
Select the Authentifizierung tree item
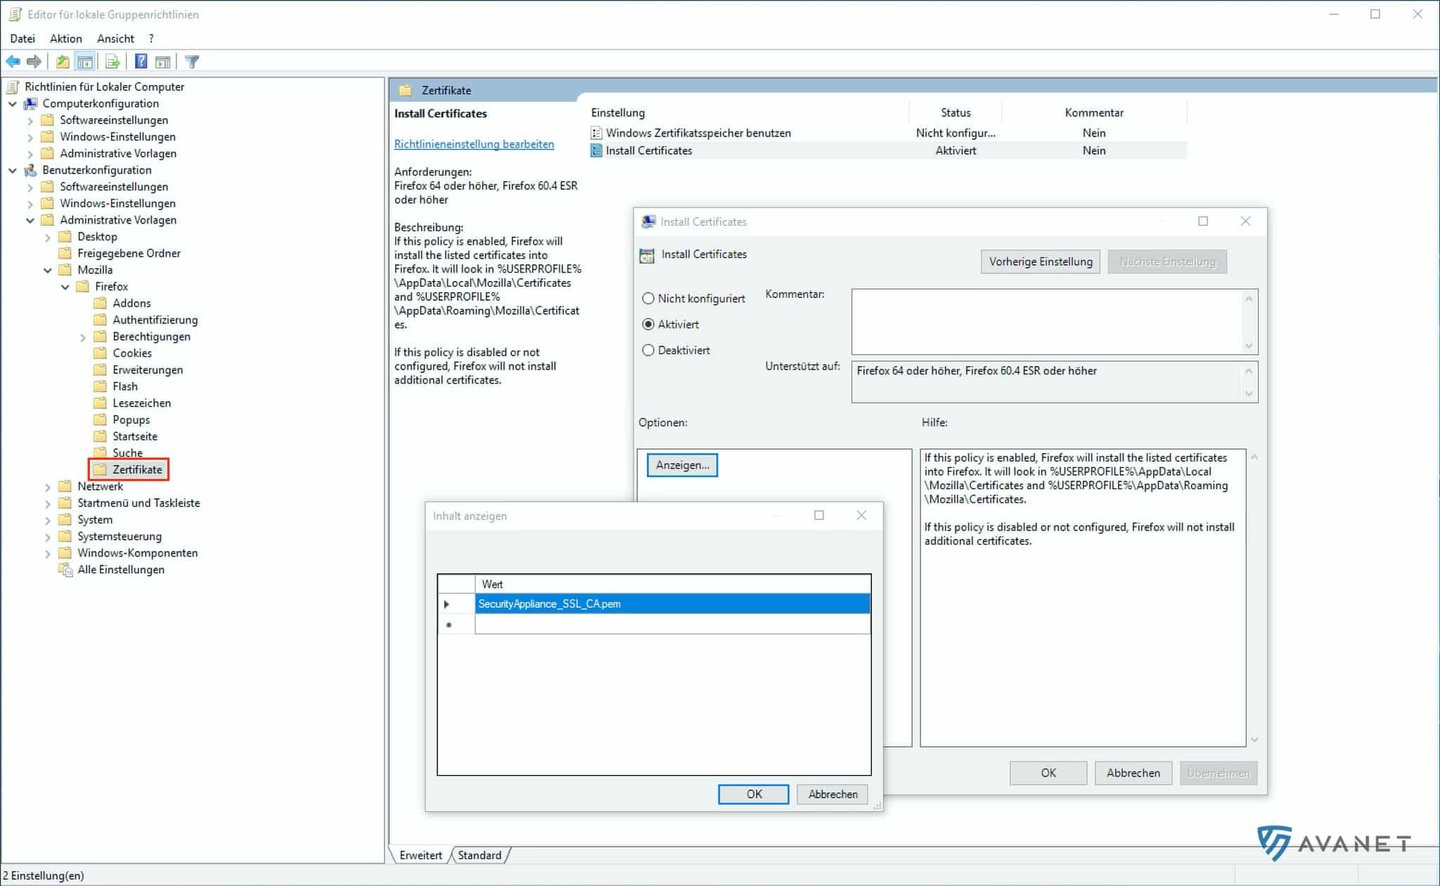(x=155, y=320)
